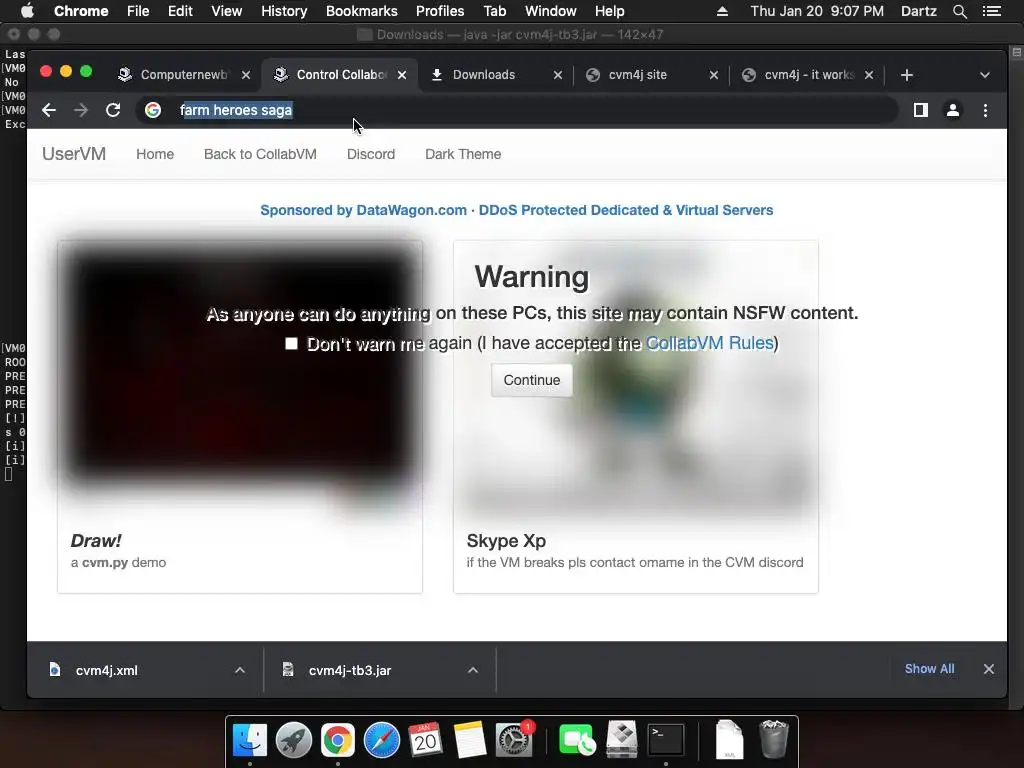Viewport: 1024px width, 768px height.
Task: Tick the Don't warn me again checkbox
Action: (x=291, y=344)
